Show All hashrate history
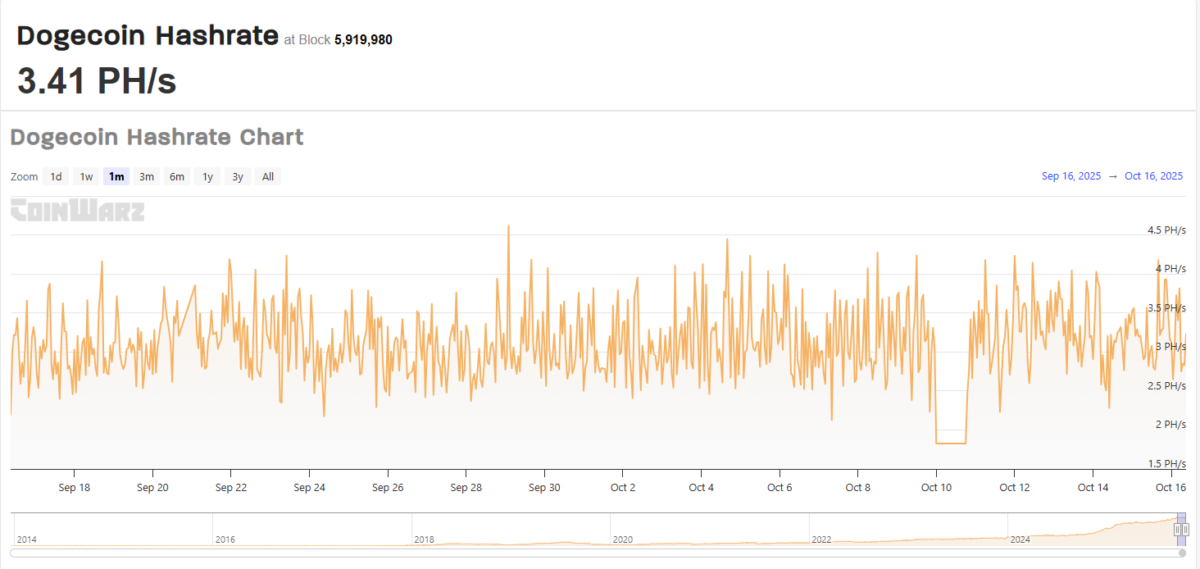Image resolution: width=1200 pixels, height=569 pixels. tap(268, 177)
